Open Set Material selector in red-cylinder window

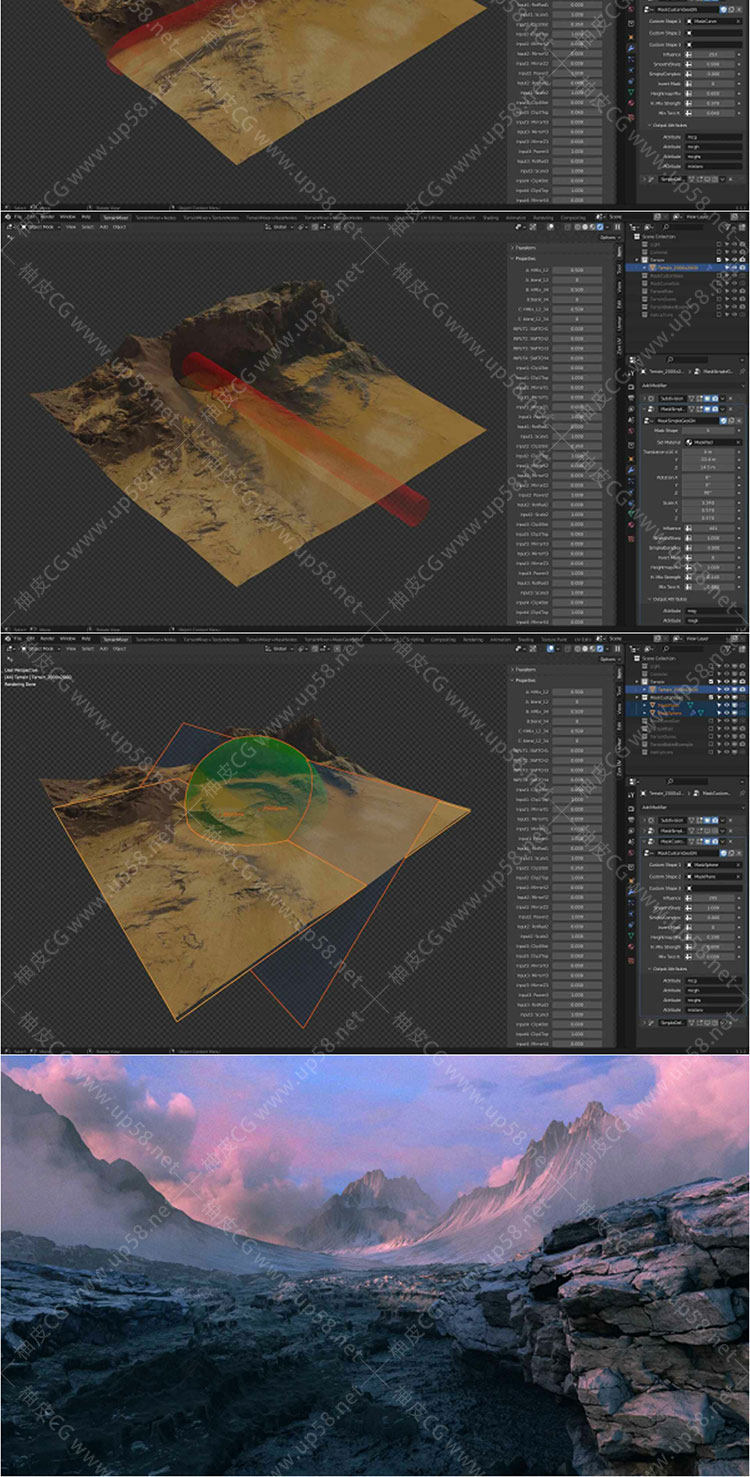point(713,442)
